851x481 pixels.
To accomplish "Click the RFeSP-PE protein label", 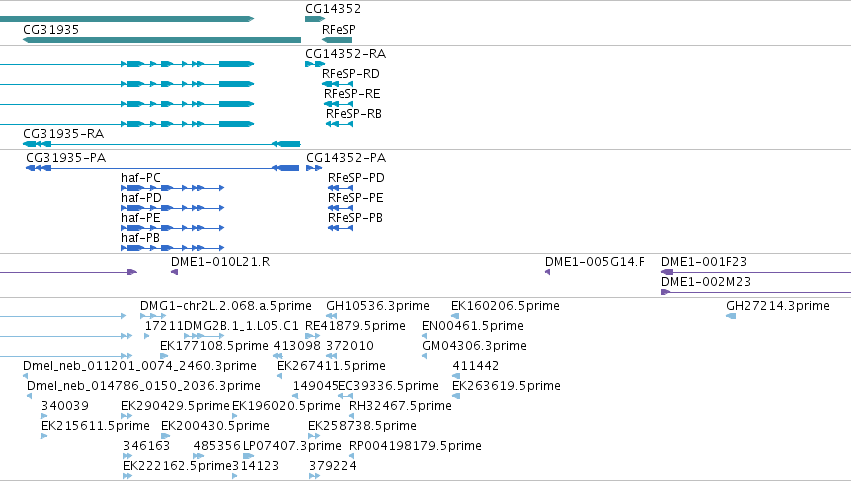I will click(x=355, y=198).
